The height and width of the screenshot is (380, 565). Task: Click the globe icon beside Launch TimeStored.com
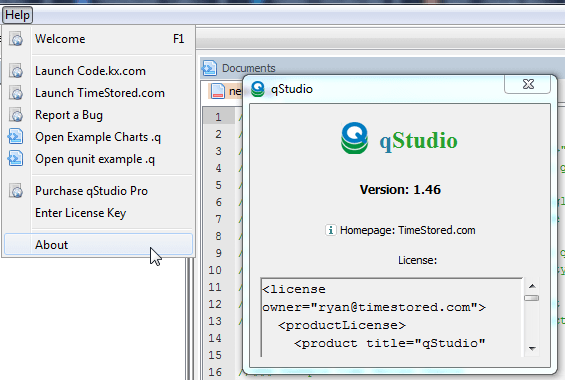(x=16, y=93)
